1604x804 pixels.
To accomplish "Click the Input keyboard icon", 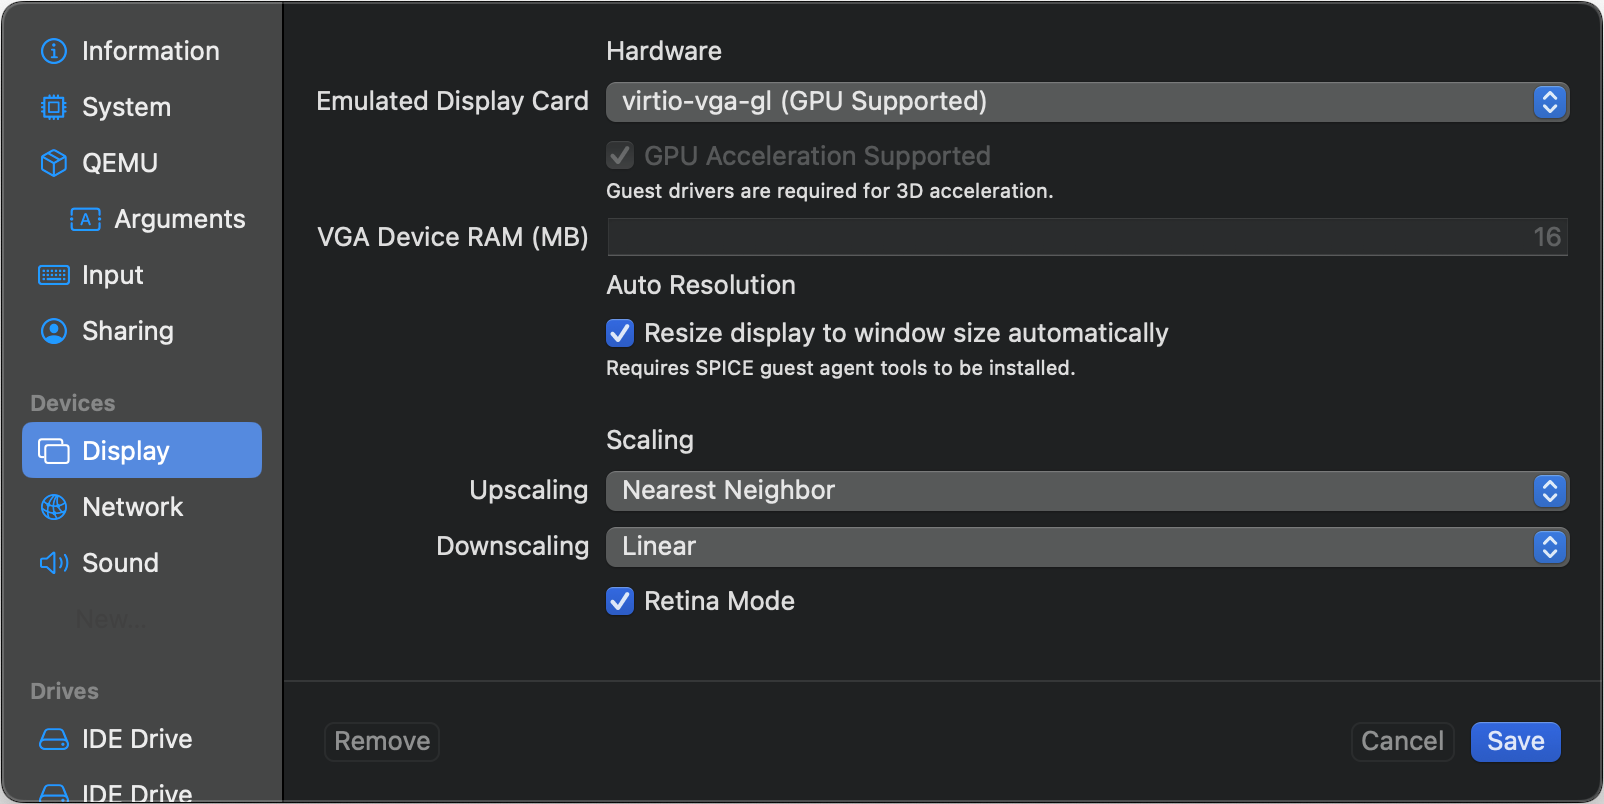I will point(53,275).
